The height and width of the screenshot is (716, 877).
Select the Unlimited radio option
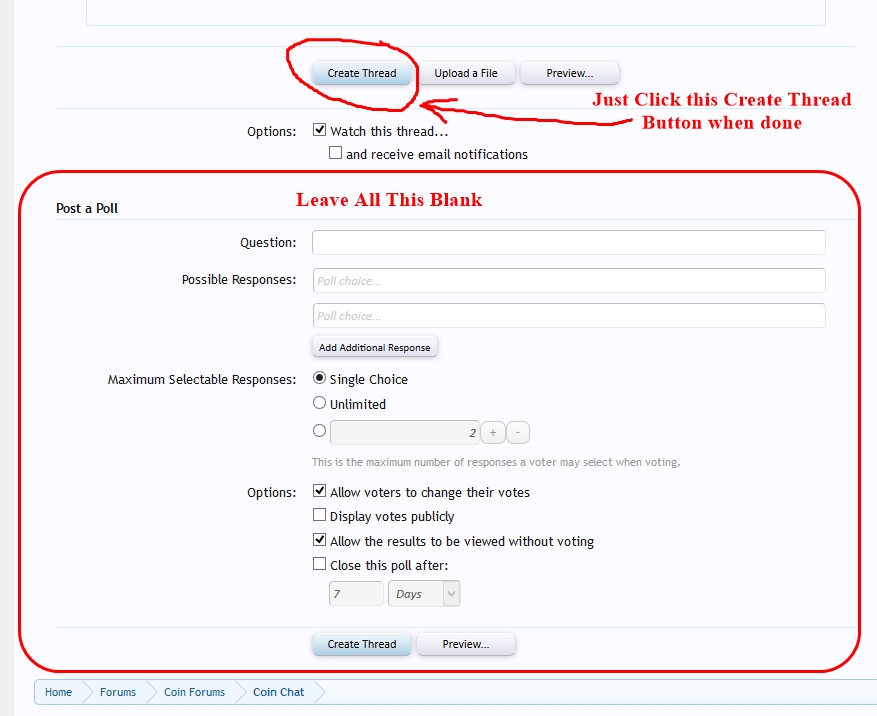[319, 403]
